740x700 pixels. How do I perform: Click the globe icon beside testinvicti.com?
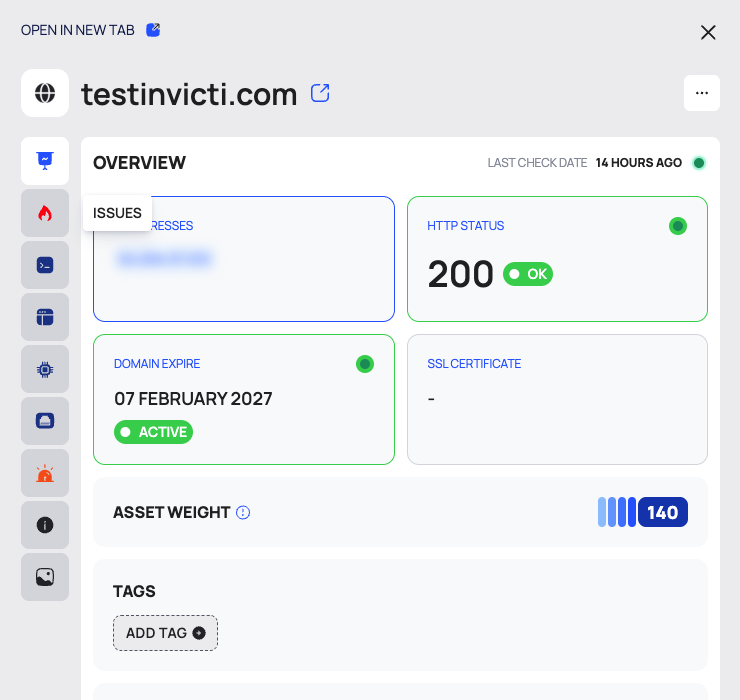coord(45,93)
